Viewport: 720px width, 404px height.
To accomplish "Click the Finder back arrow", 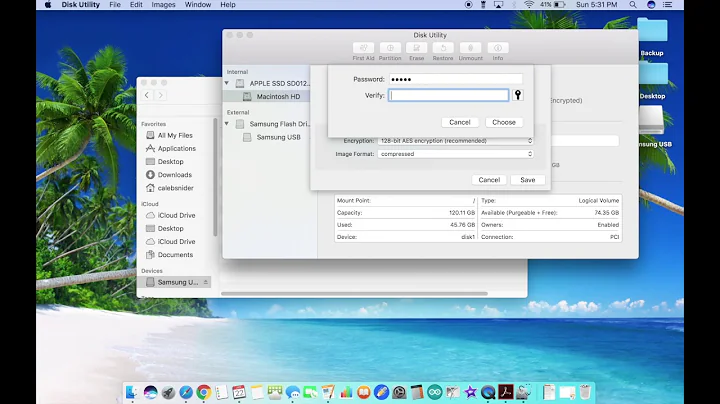I will point(147,95).
